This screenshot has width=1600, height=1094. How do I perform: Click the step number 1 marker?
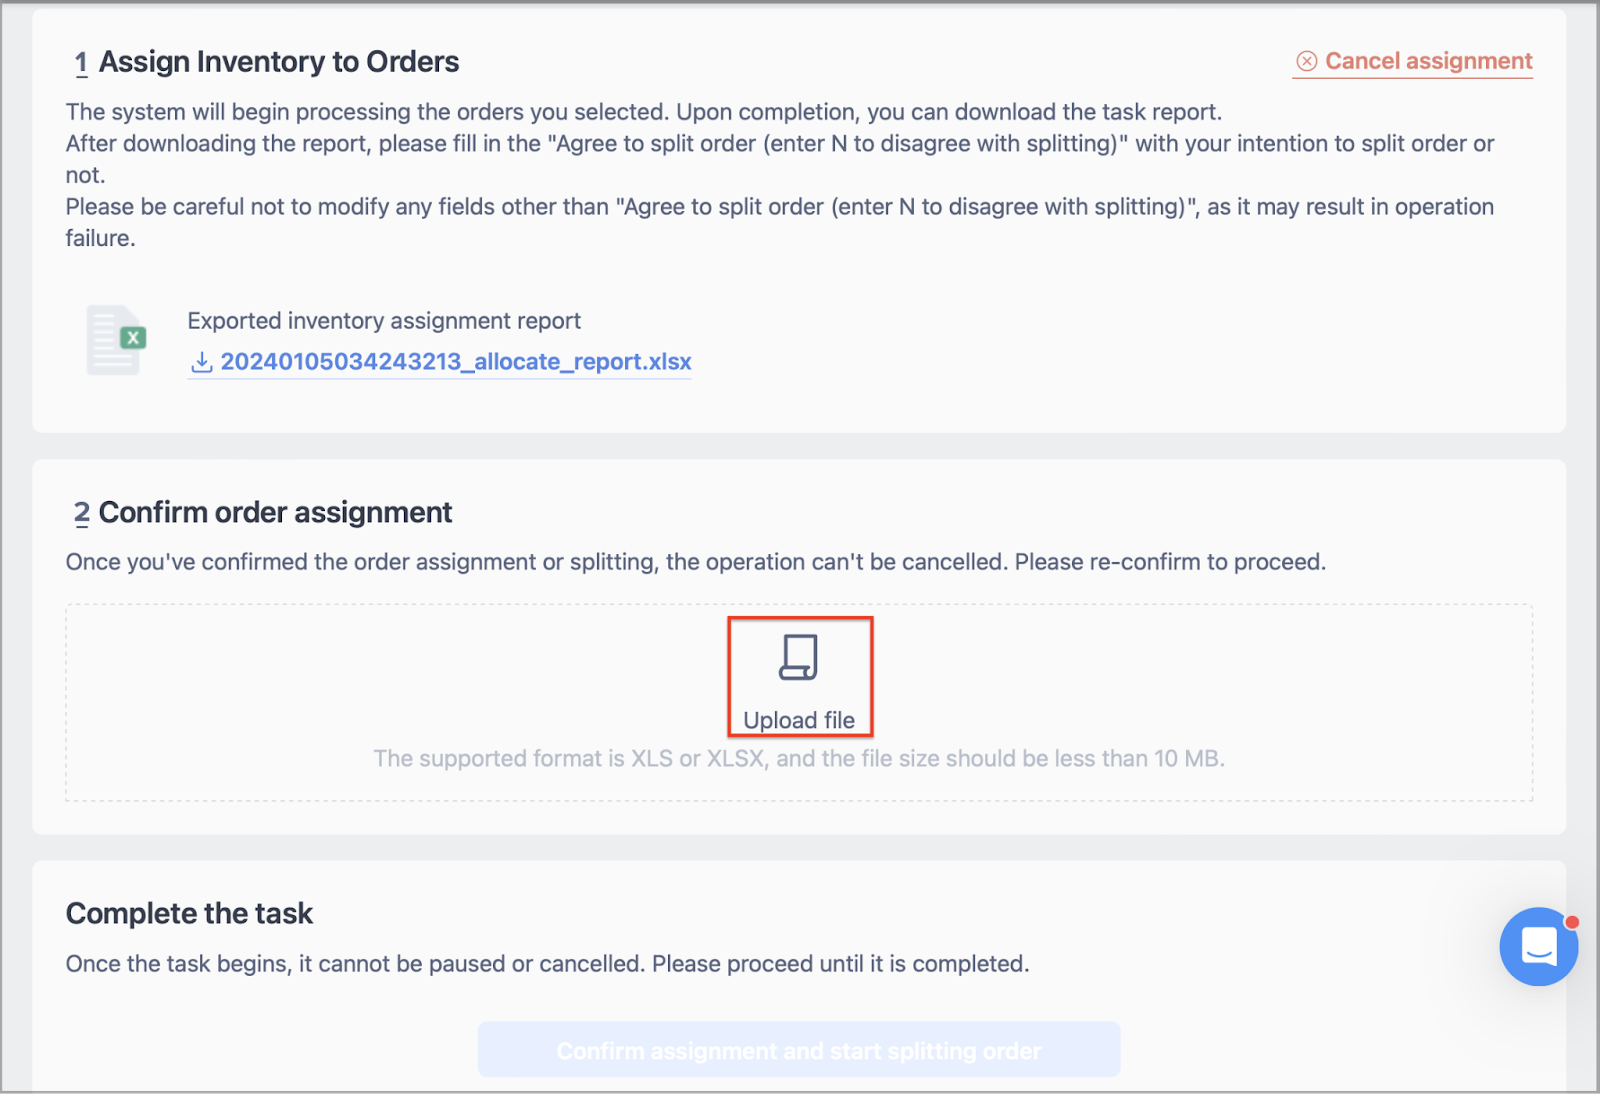point(81,63)
